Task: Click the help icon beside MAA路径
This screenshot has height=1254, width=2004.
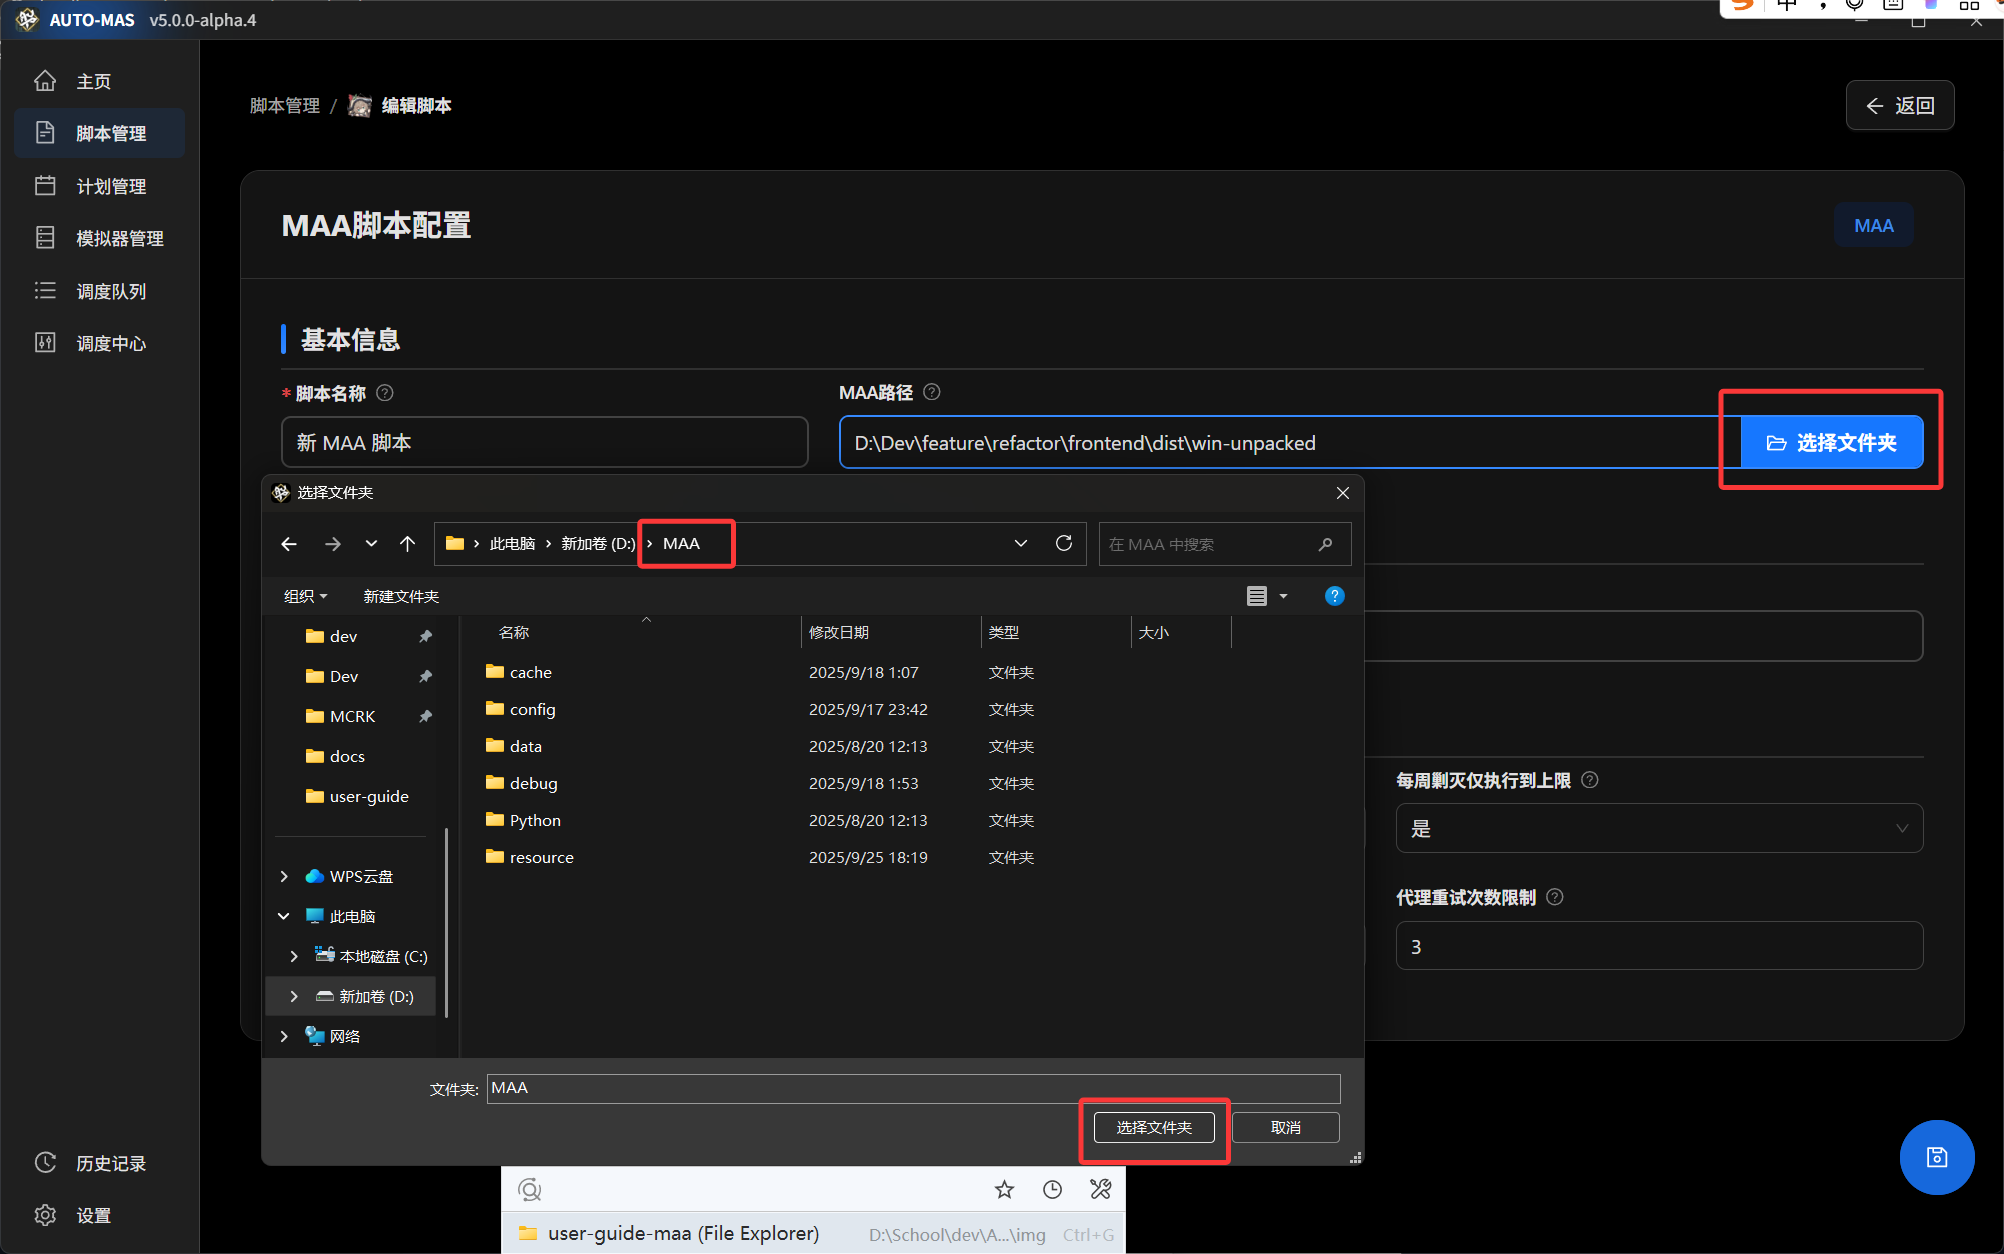Action: pos(932,392)
